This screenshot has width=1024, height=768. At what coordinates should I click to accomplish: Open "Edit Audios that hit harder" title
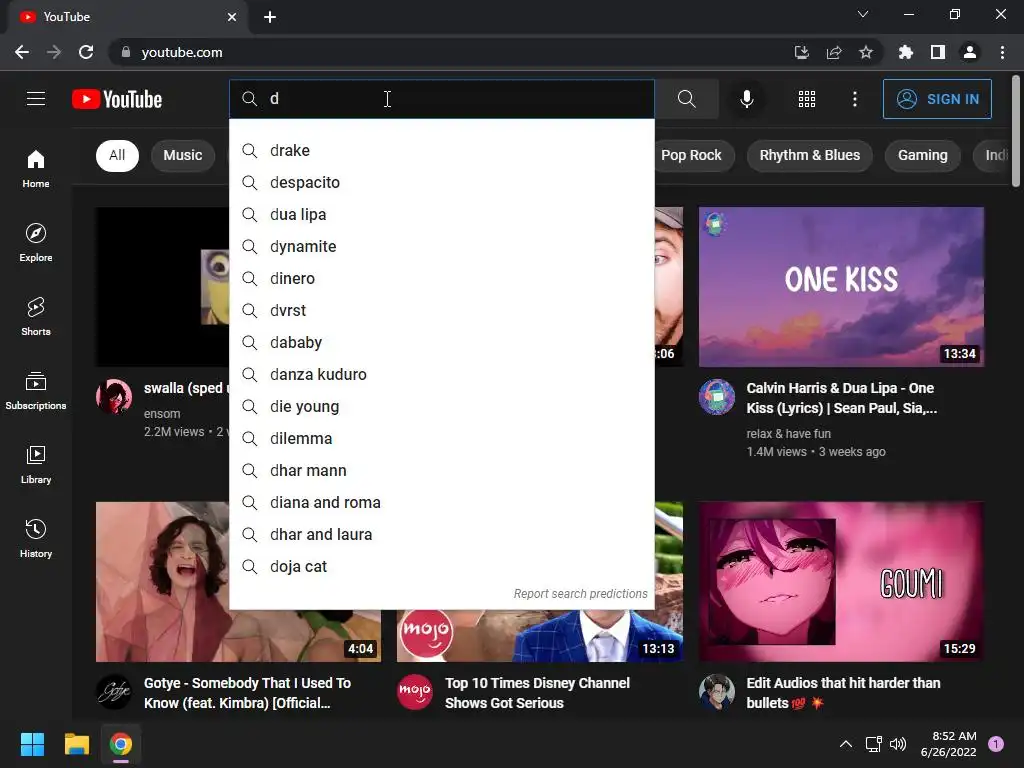[x=843, y=693]
